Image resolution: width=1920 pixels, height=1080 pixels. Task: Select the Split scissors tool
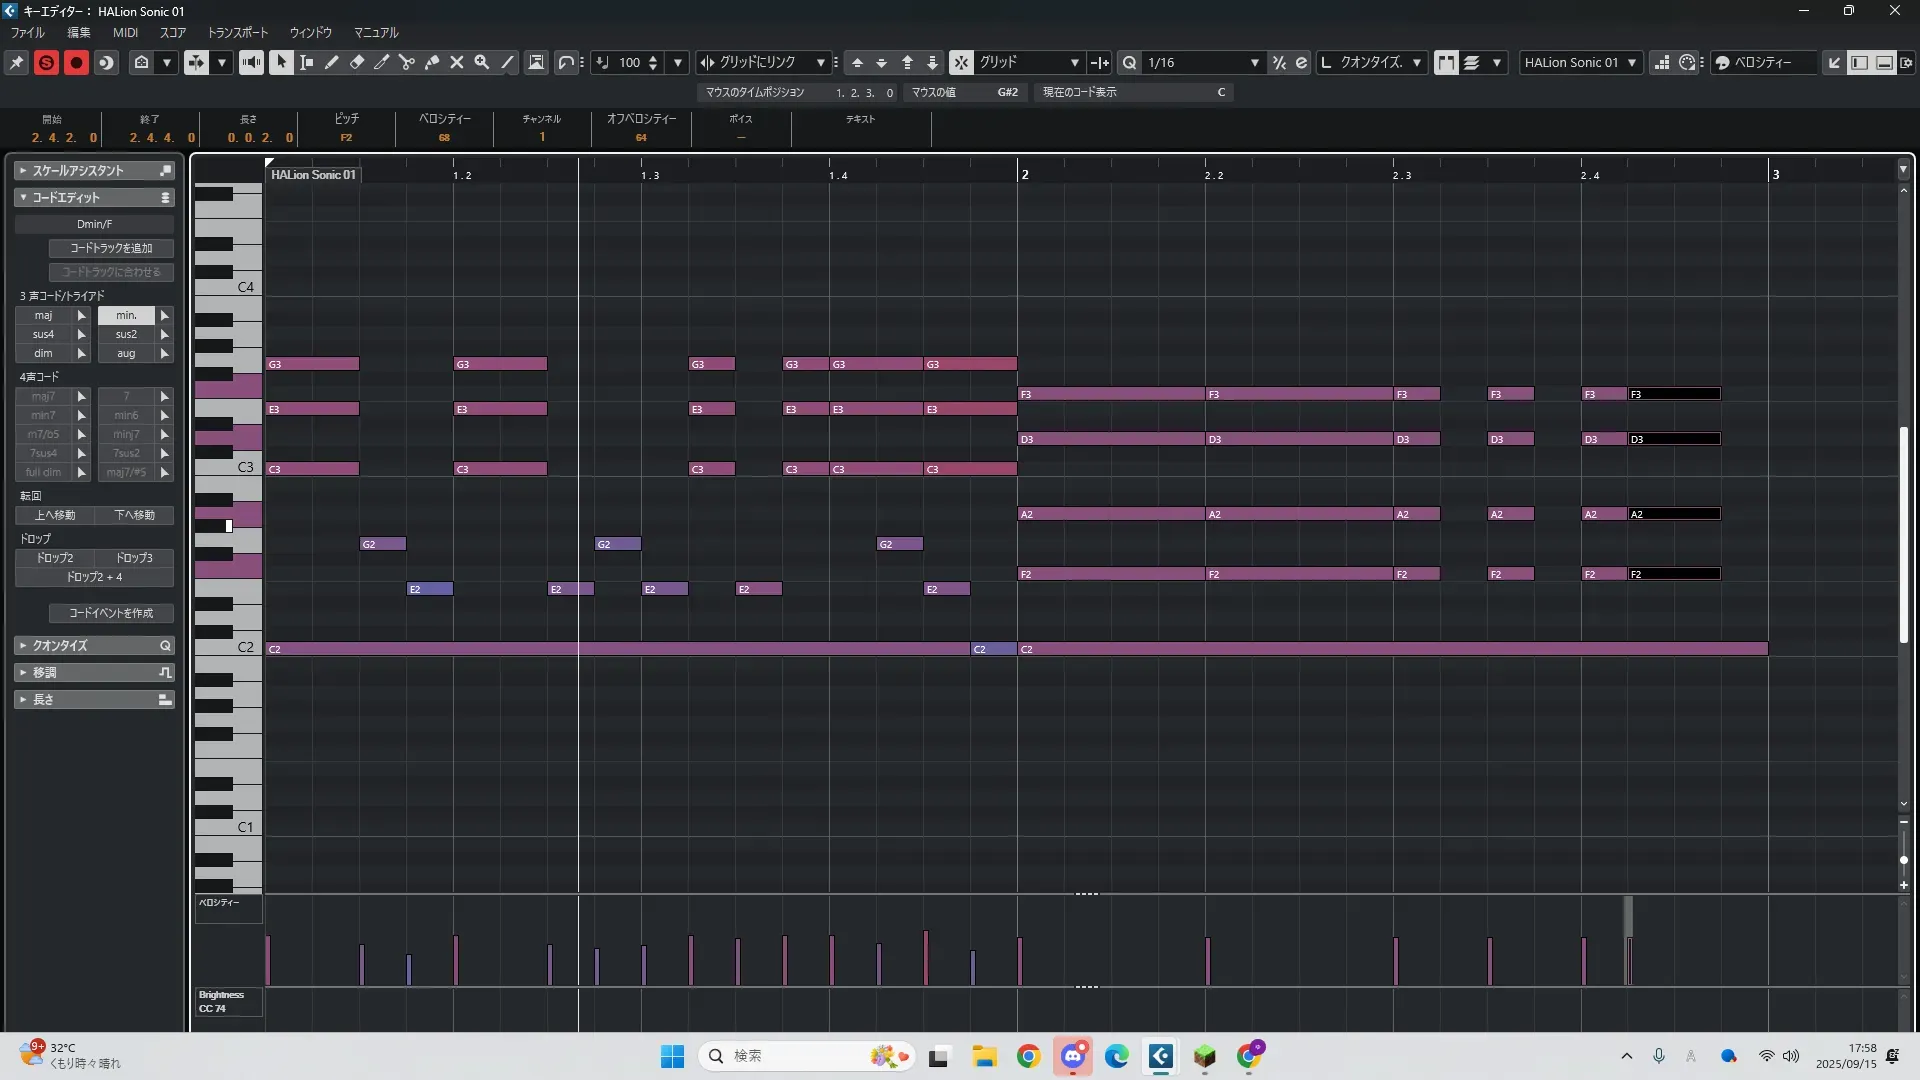pyautogui.click(x=406, y=62)
